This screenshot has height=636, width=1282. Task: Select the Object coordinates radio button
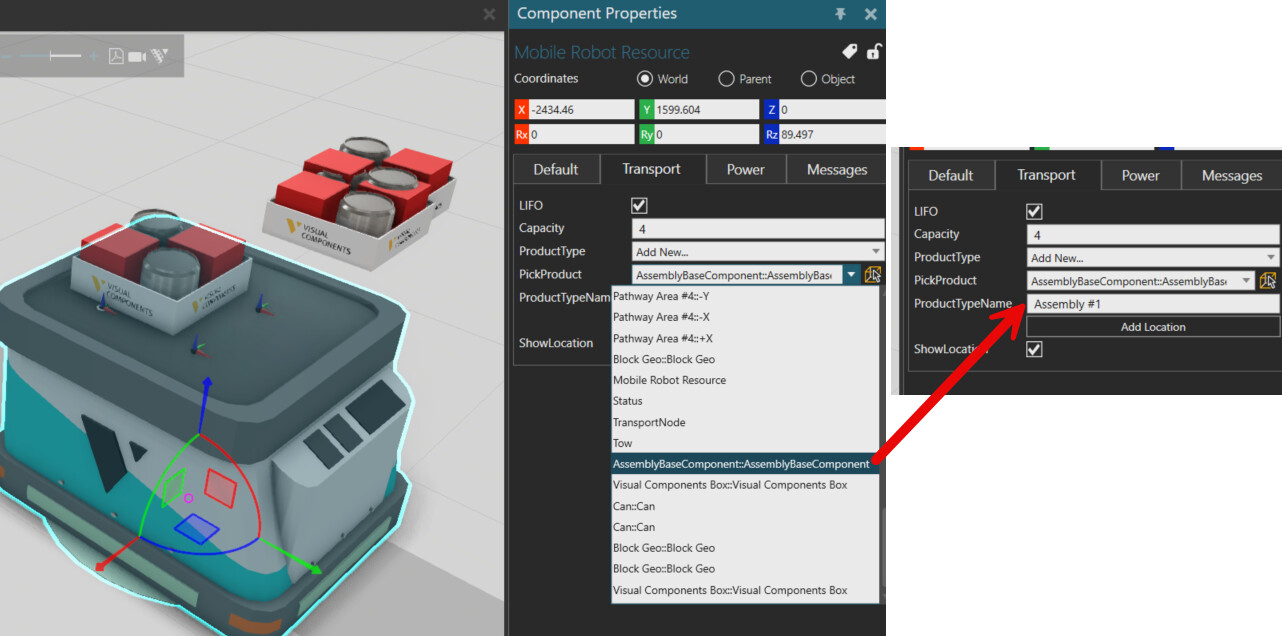tap(808, 79)
